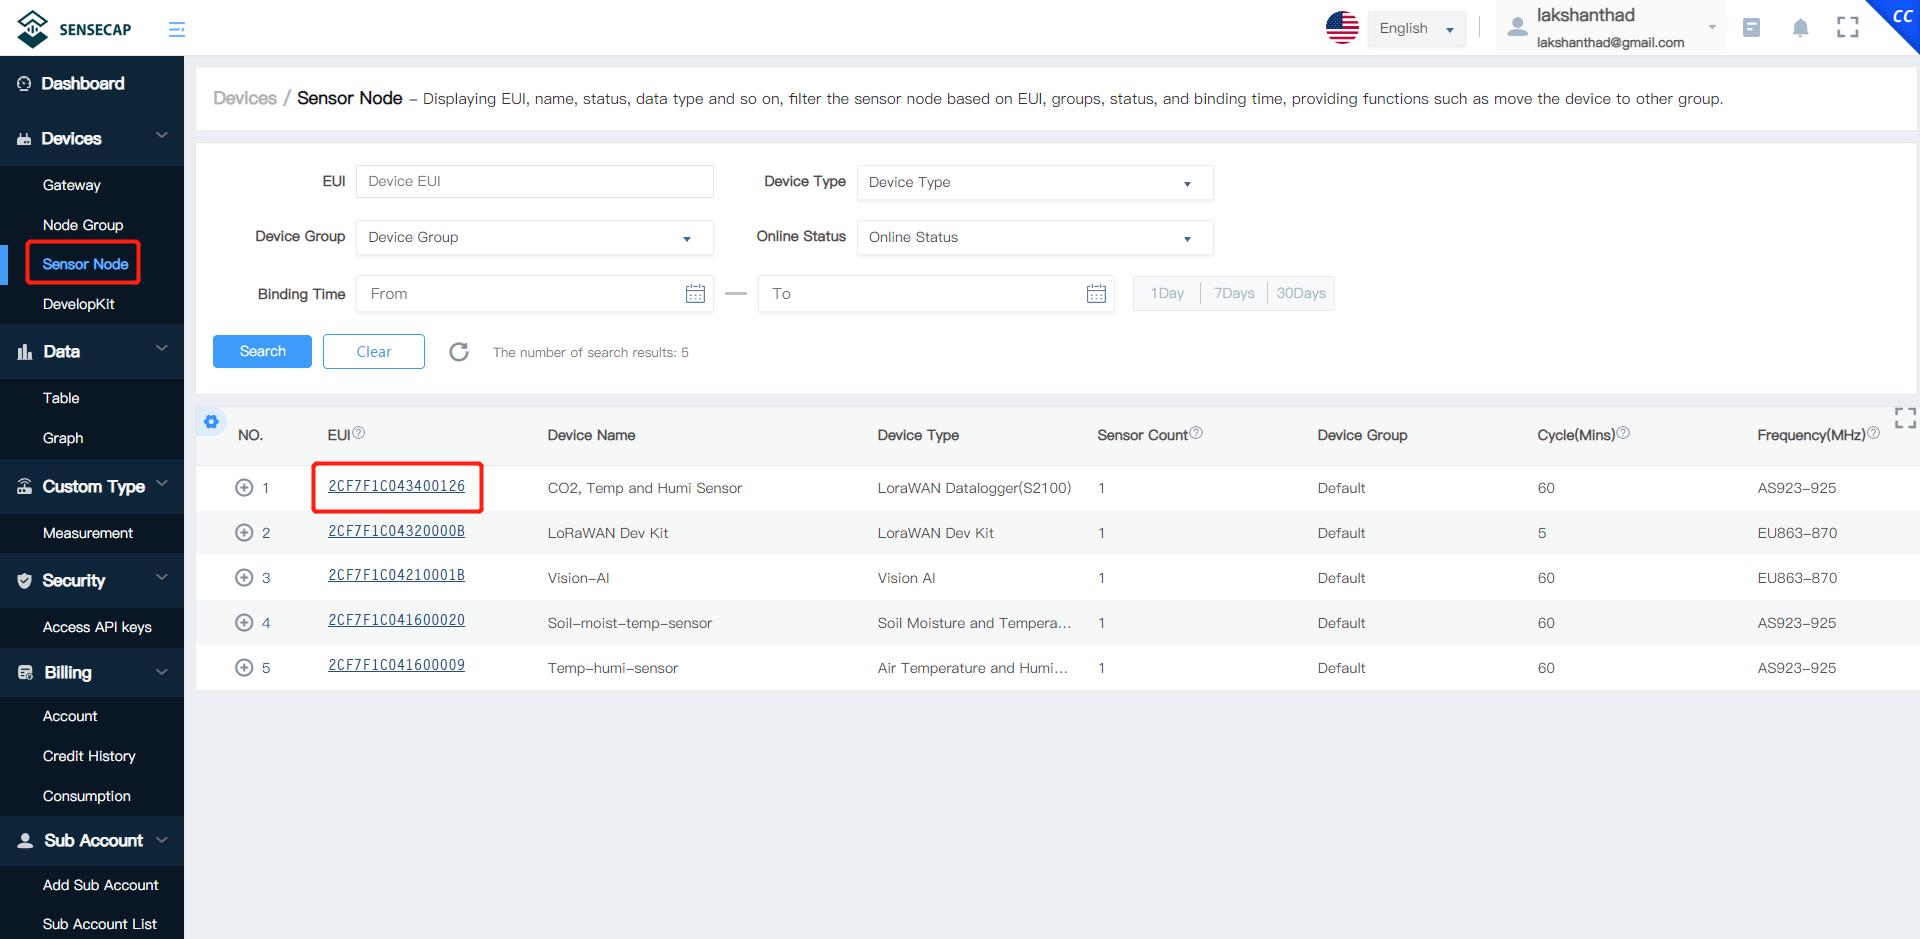Open table column settings gear icon
Viewport: 1920px width, 939px height.
click(x=211, y=422)
